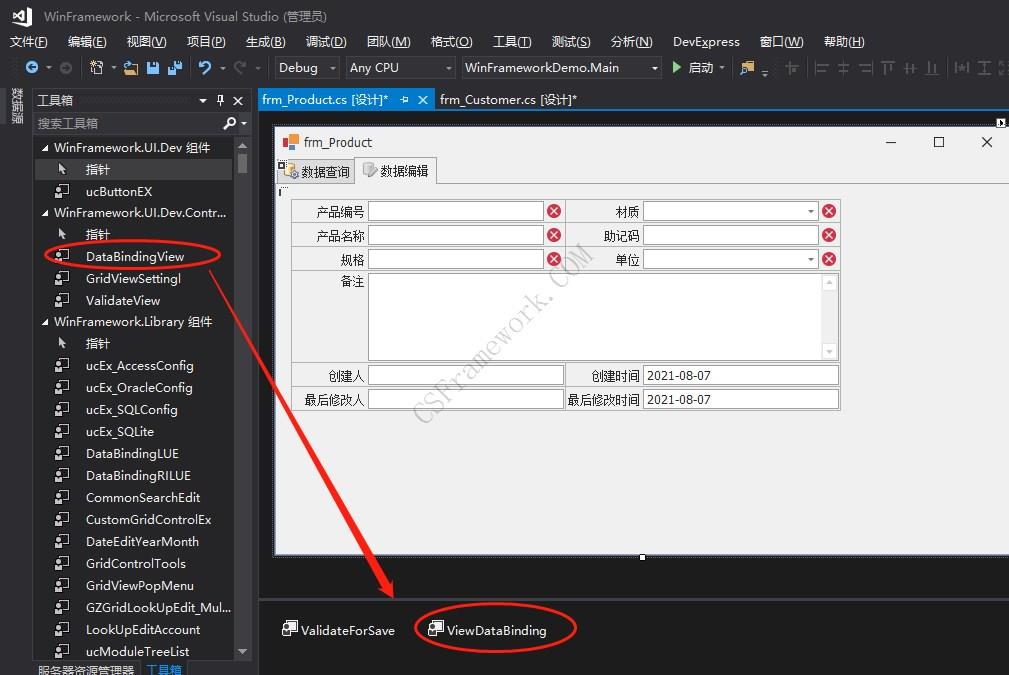Click the toolbox search magnifier icon
The image size is (1009, 675).
pyautogui.click(x=229, y=122)
